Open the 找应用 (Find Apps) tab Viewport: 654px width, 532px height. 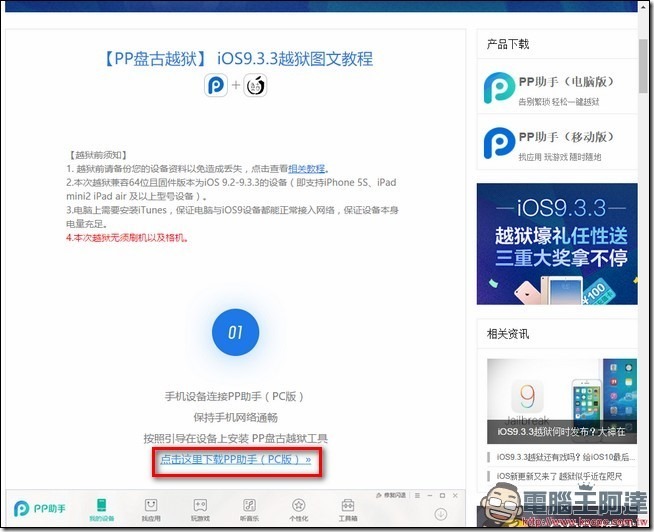click(151, 510)
